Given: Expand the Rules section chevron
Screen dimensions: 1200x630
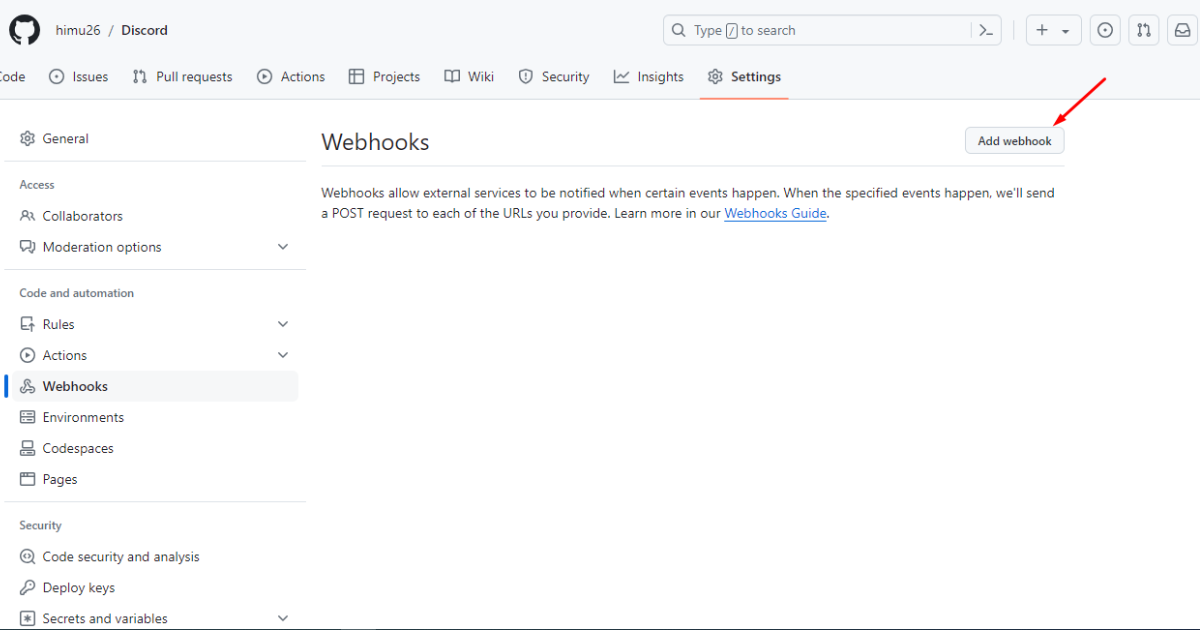Looking at the screenshot, I should click(x=283, y=324).
